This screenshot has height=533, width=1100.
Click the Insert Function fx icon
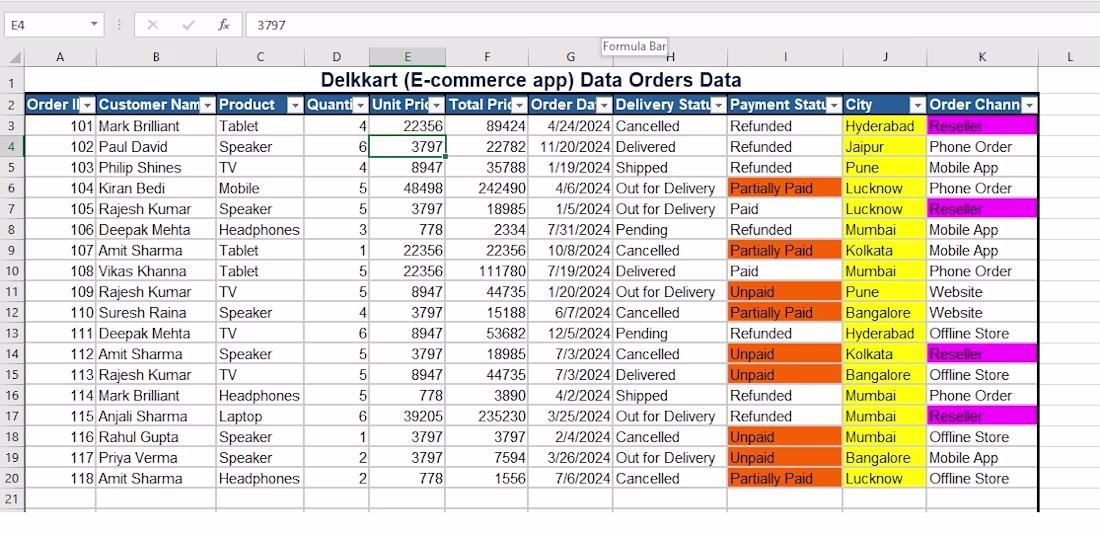tap(224, 25)
